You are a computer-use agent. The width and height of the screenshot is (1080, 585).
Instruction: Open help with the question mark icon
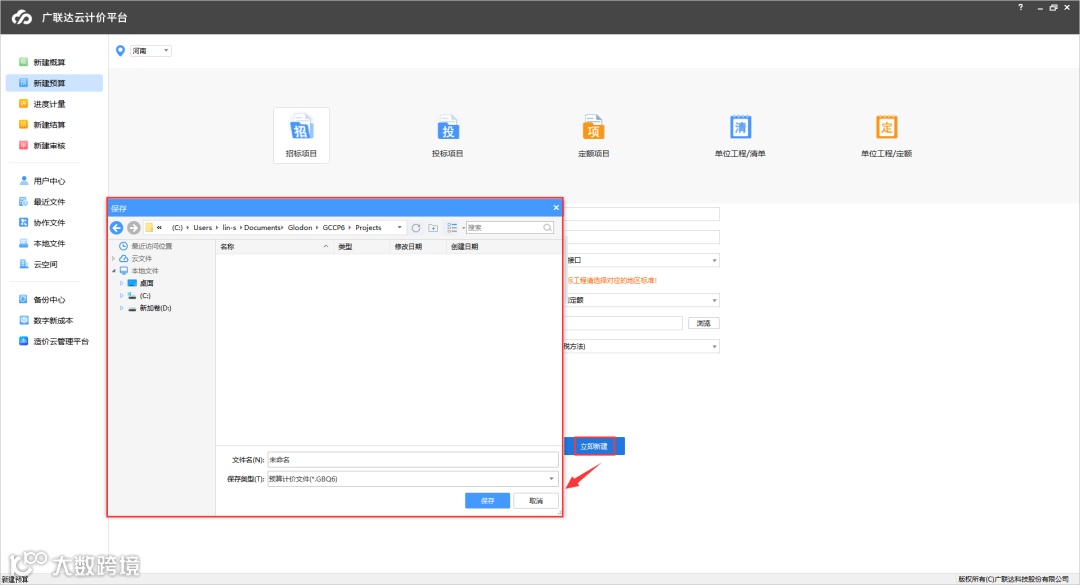pyautogui.click(x=1021, y=7)
